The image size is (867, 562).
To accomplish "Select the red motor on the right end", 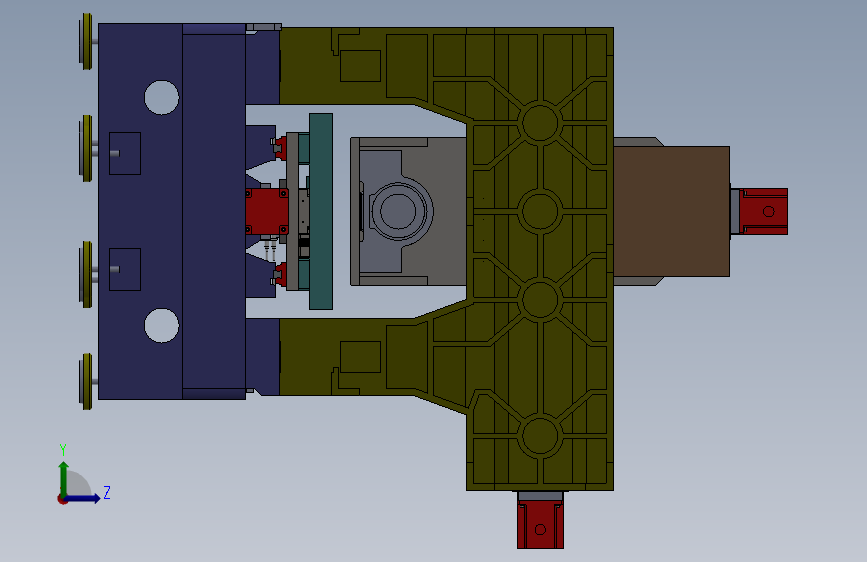I will [763, 211].
